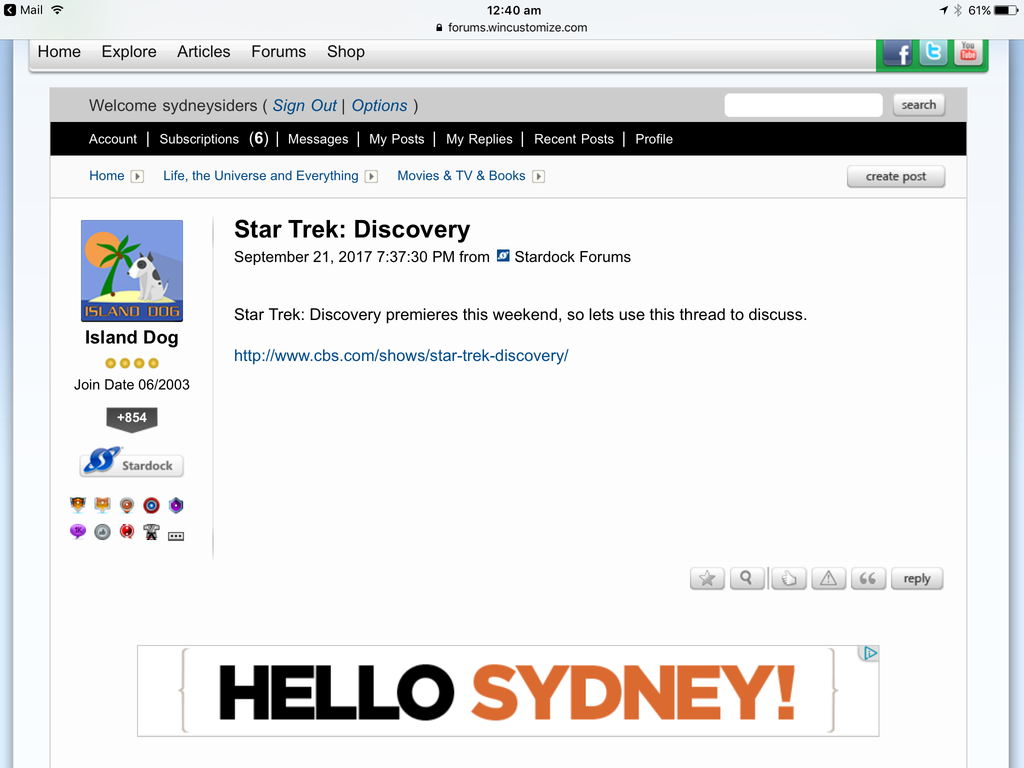Viewport: 1024px width, 768px height.
Task: Open Account in the black user bar
Action: click(x=113, y=139)
